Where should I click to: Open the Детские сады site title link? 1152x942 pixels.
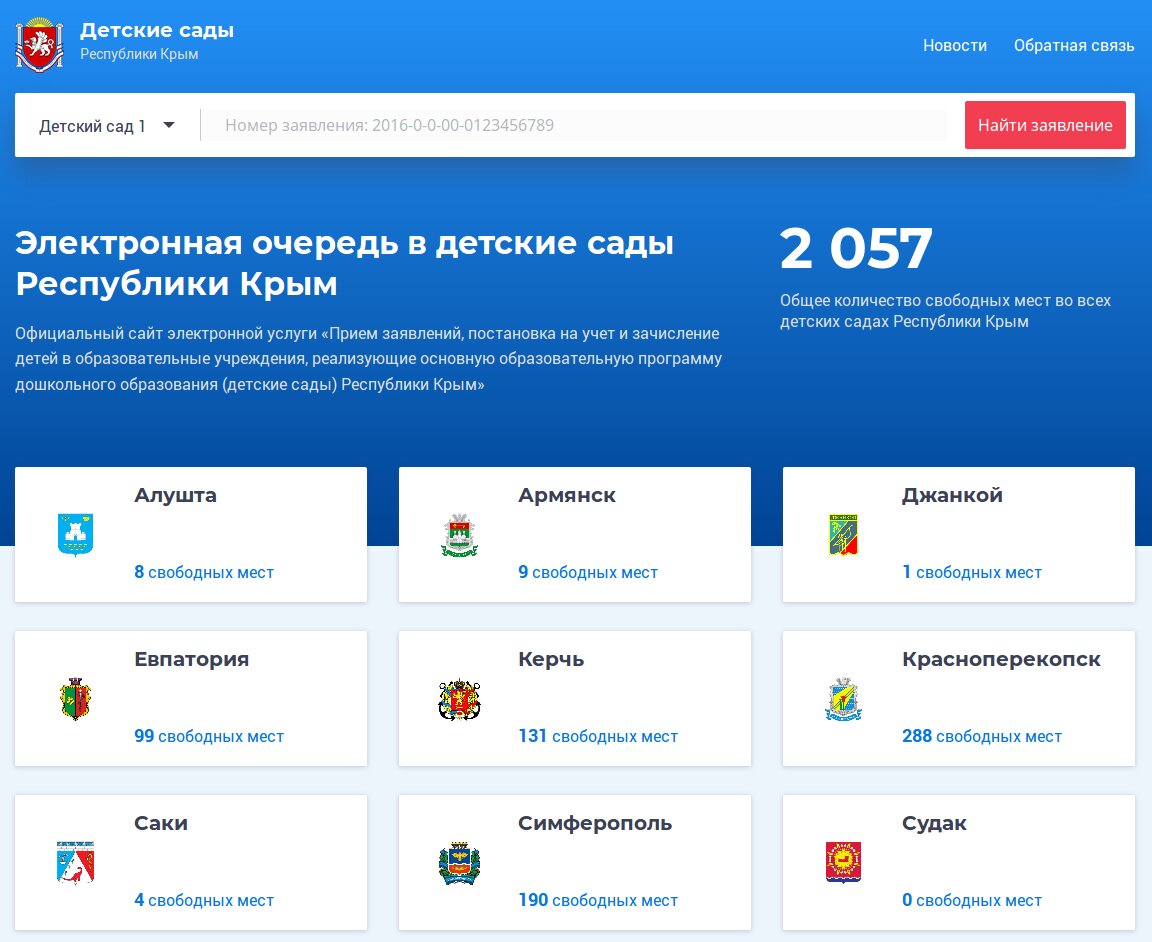tap(157, 31)
